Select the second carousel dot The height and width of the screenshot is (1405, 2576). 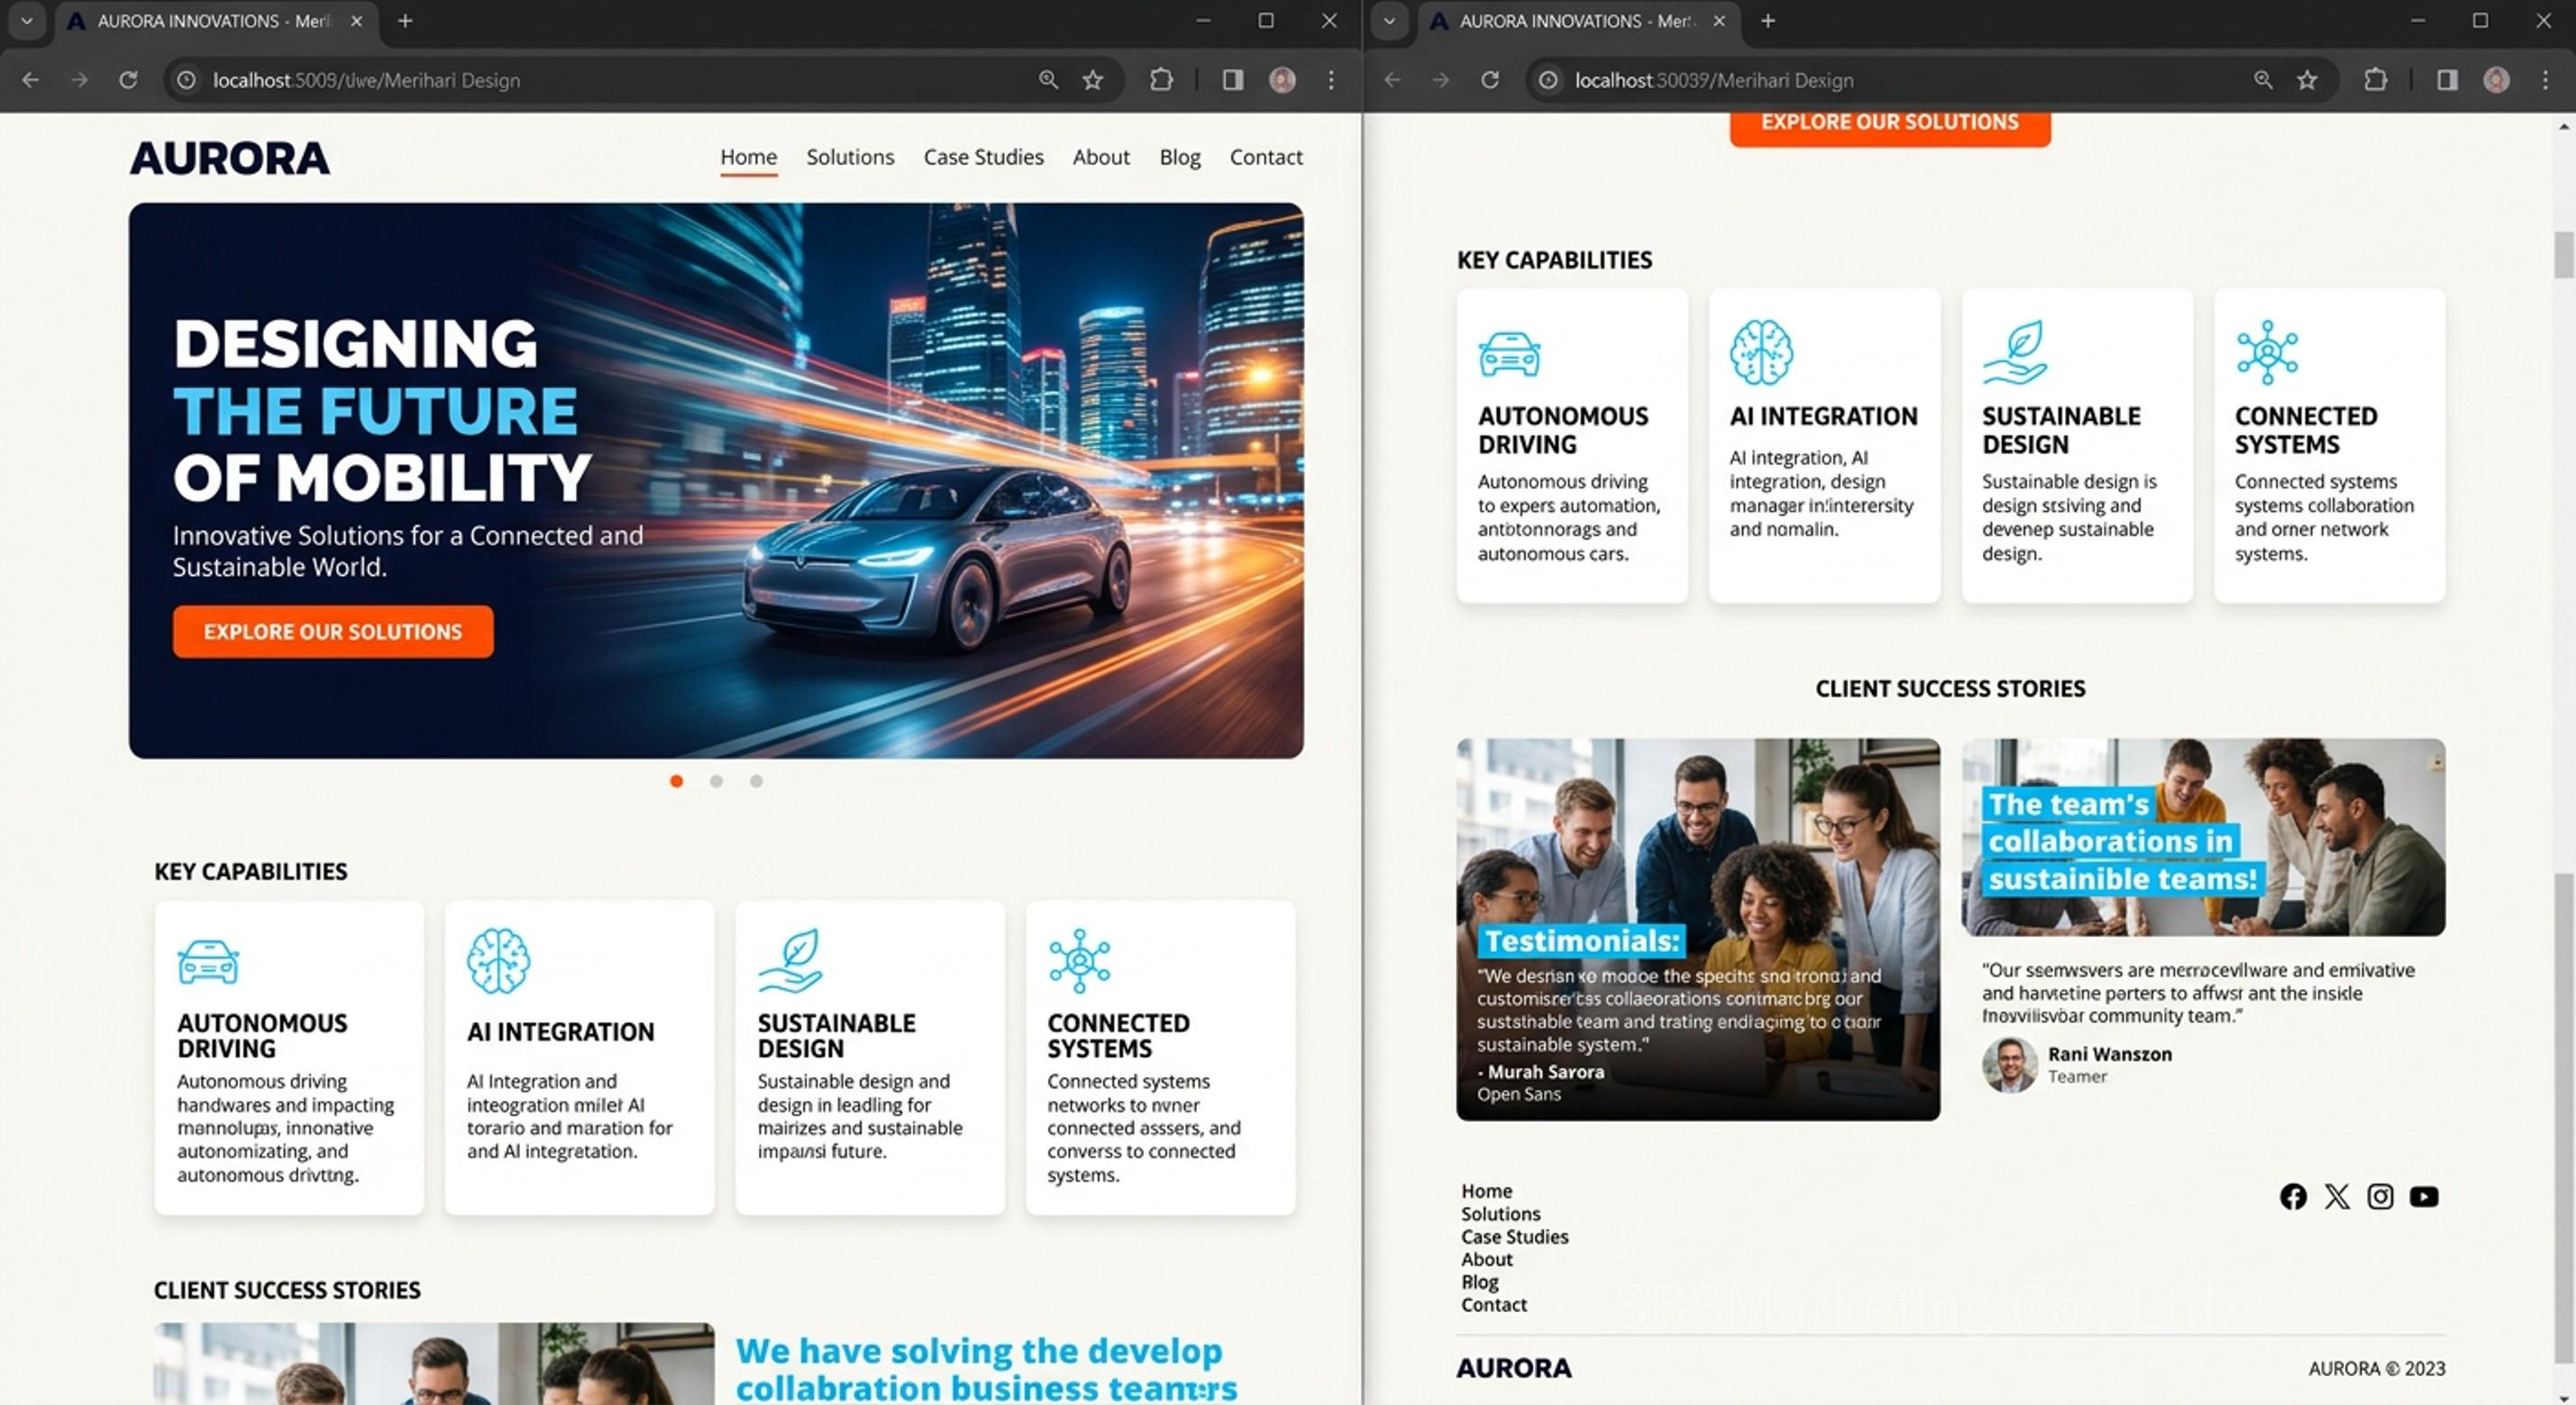pos(716,781)
